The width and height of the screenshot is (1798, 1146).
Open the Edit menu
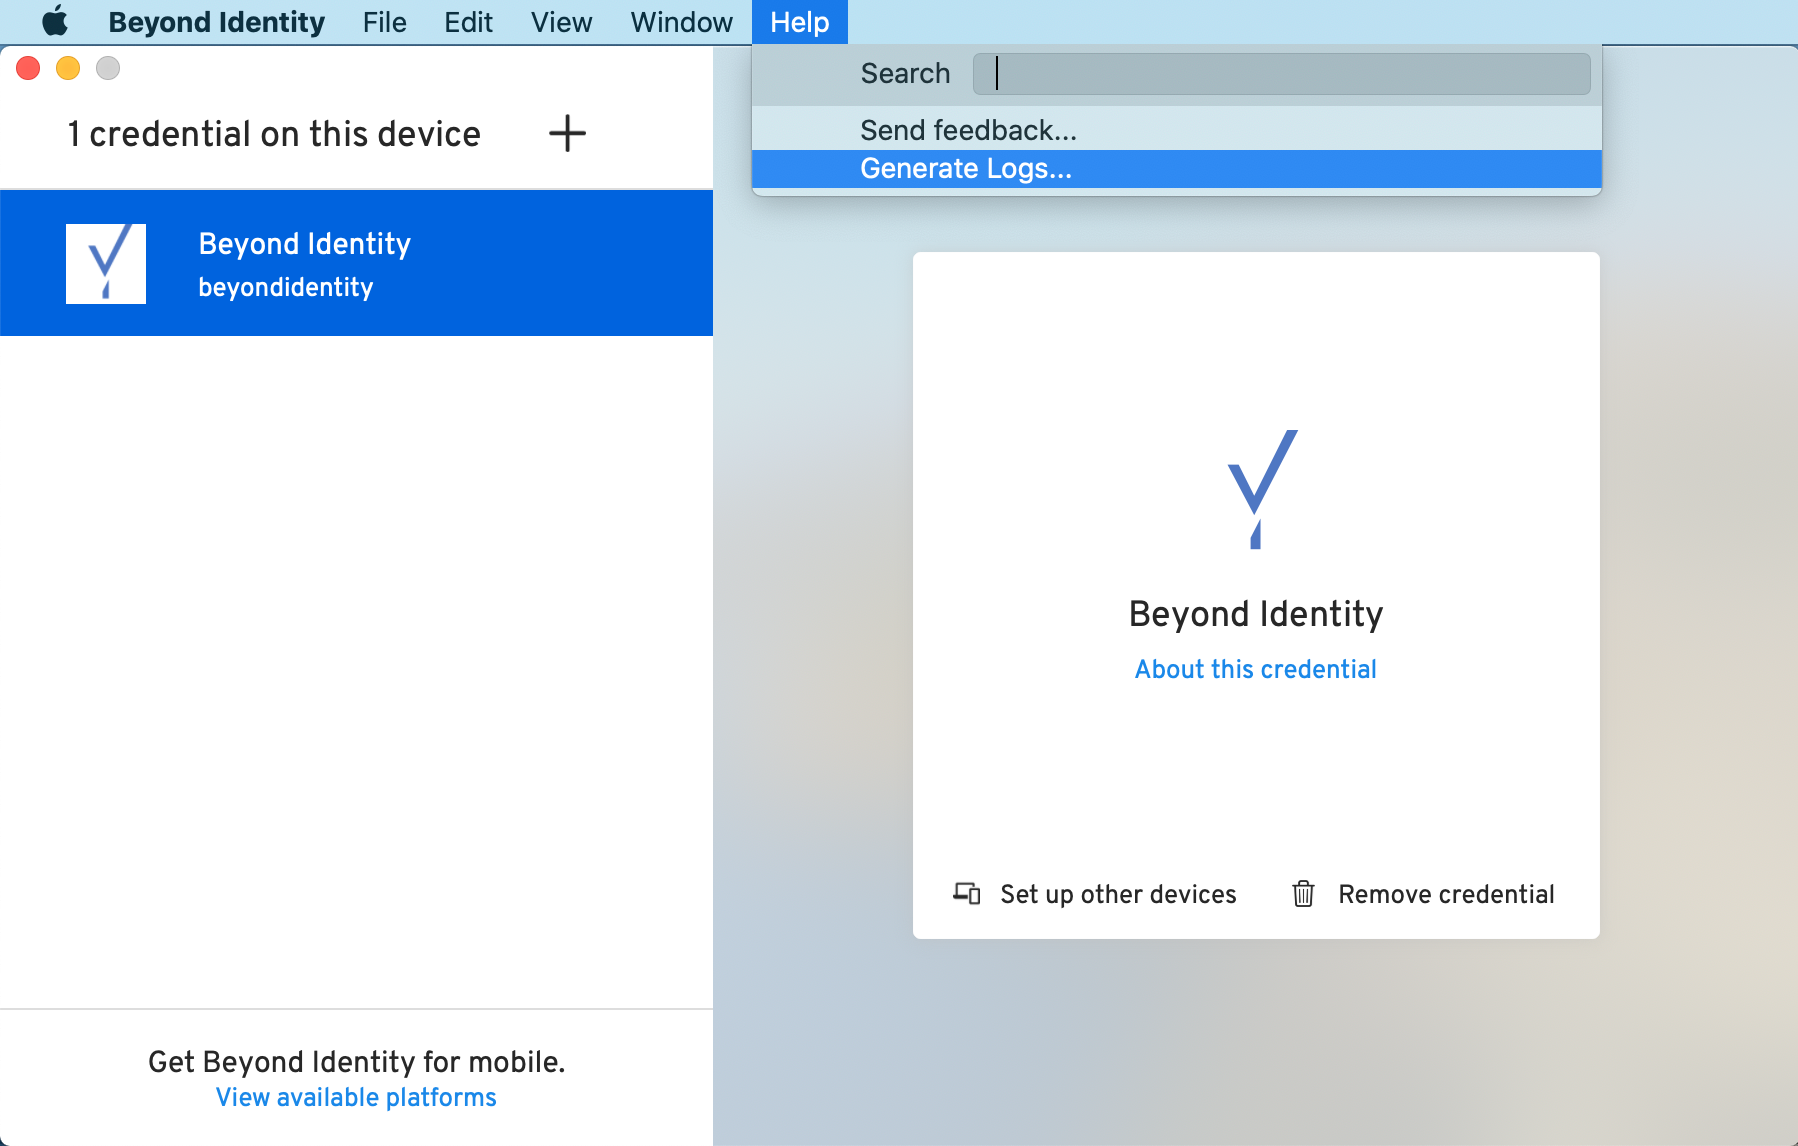(468, 22)
